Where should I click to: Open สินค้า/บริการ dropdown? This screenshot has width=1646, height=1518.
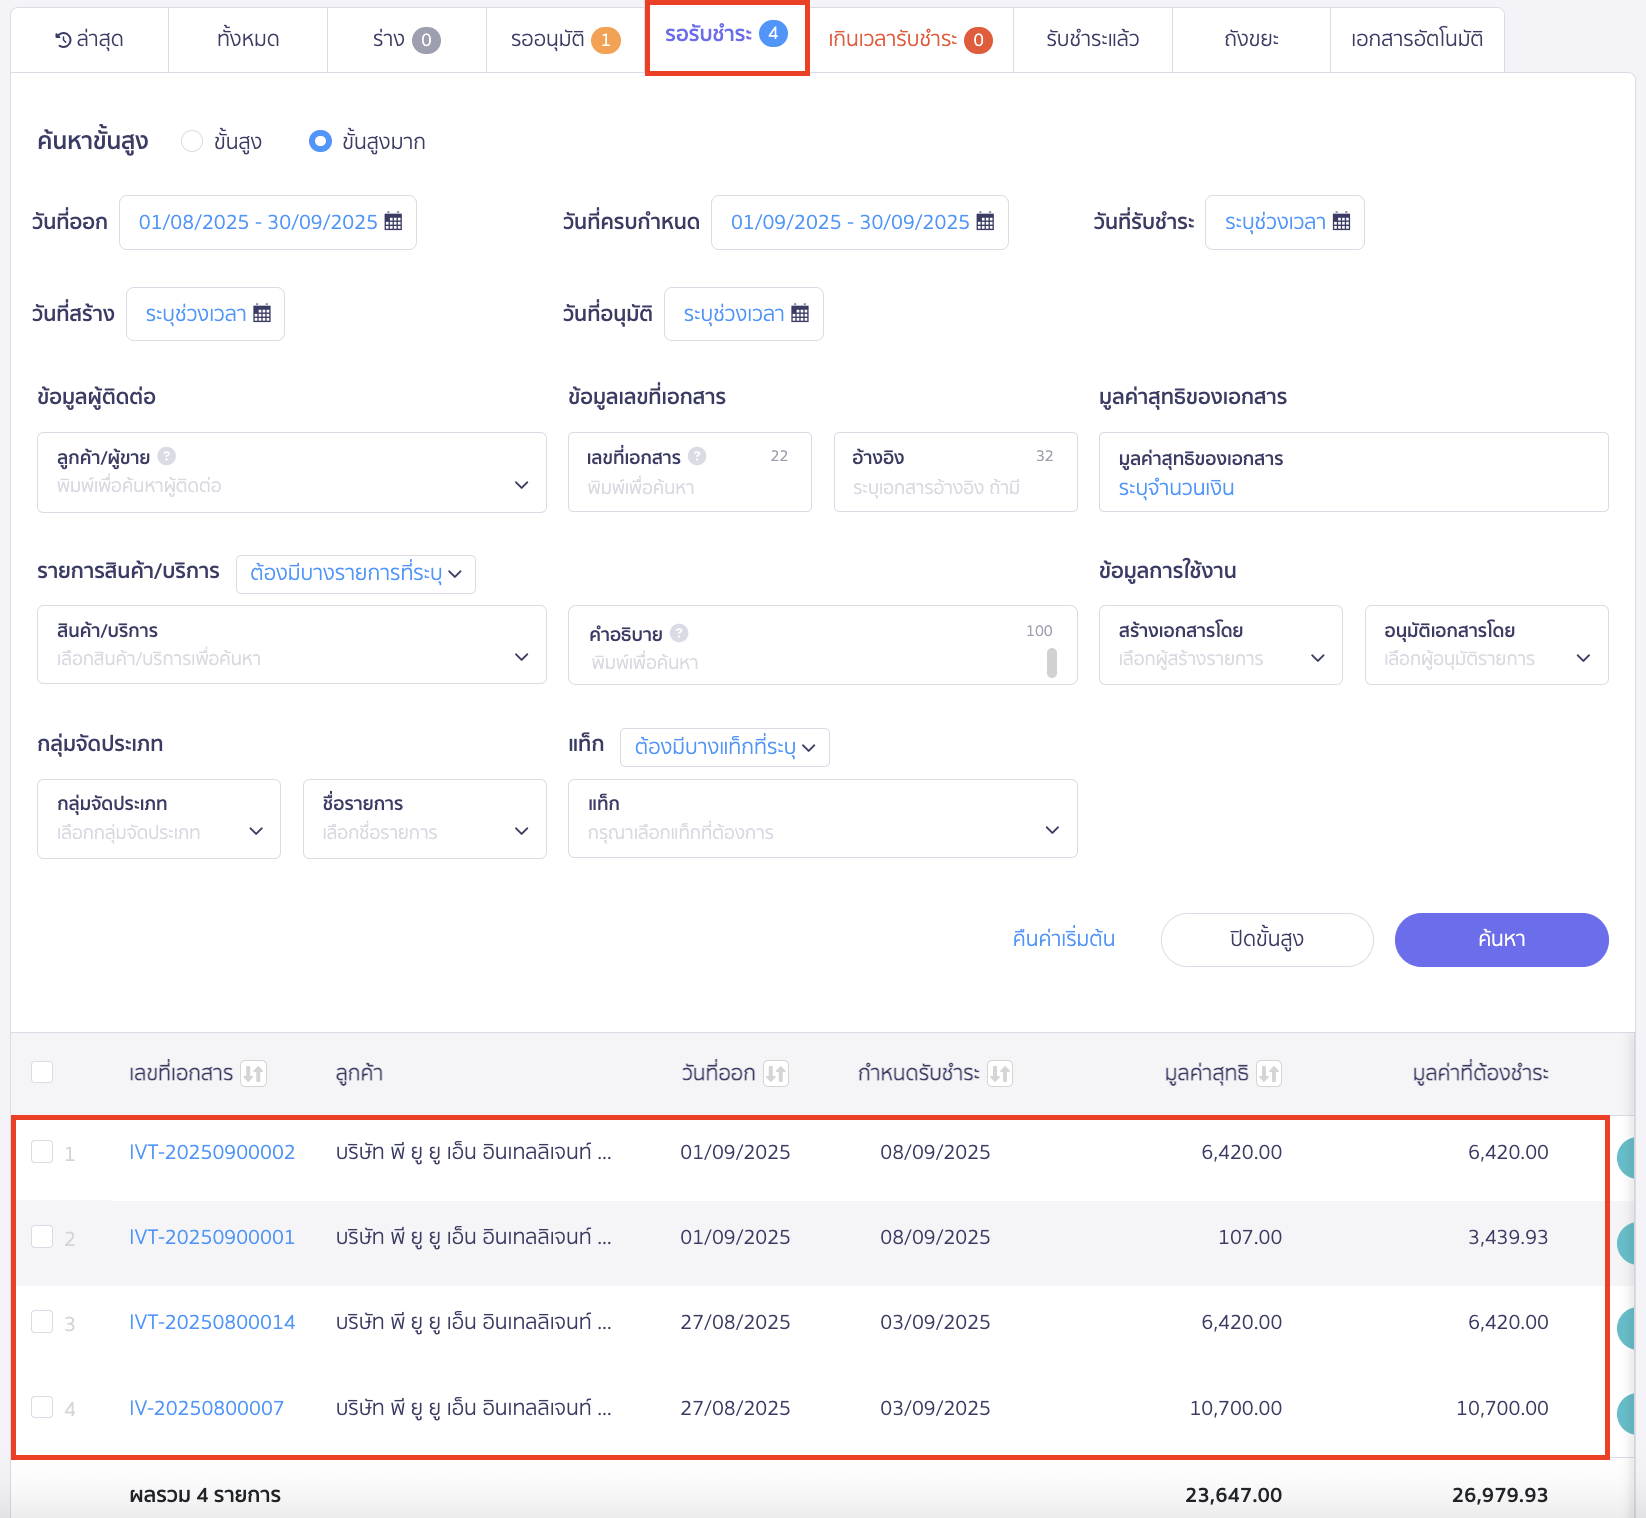point(292,644)
